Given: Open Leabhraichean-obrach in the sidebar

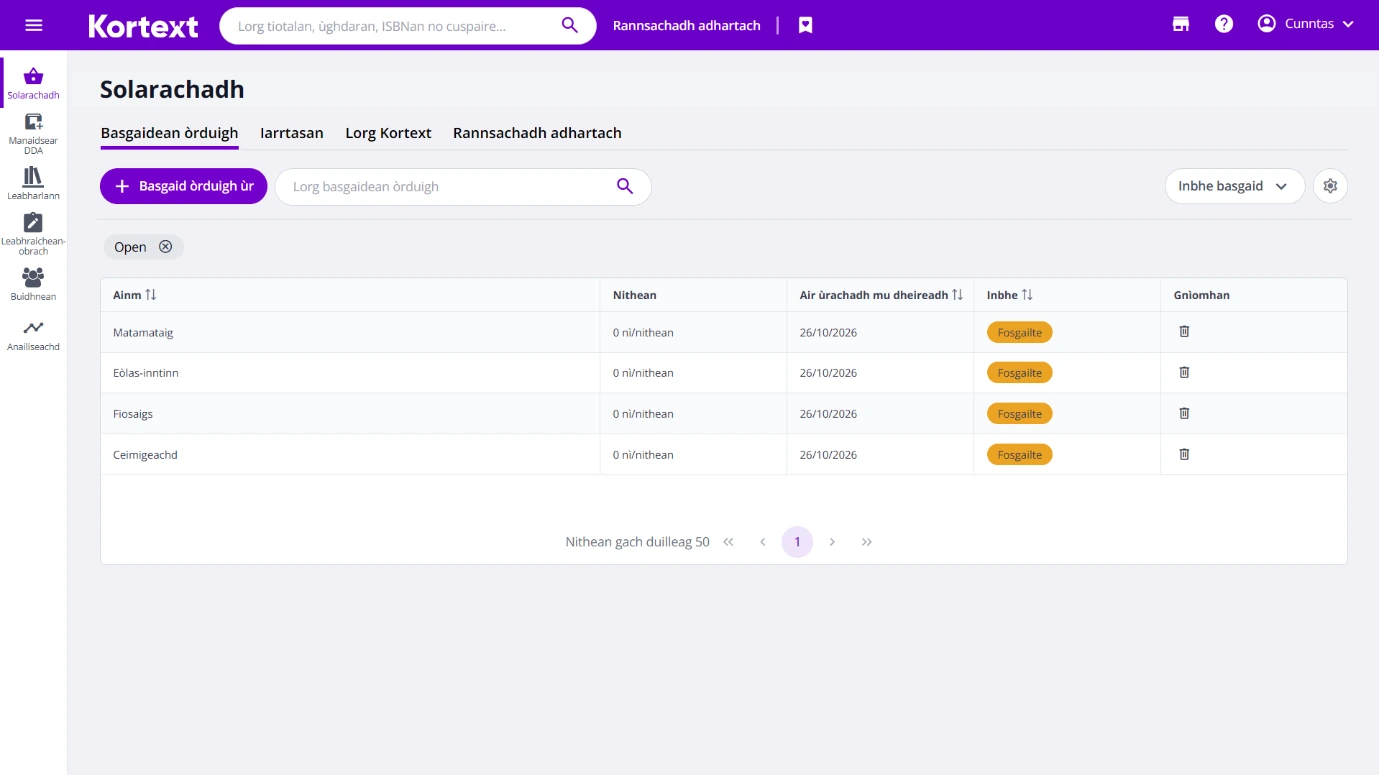Looking at the screenshot, I should click(33, 233).
